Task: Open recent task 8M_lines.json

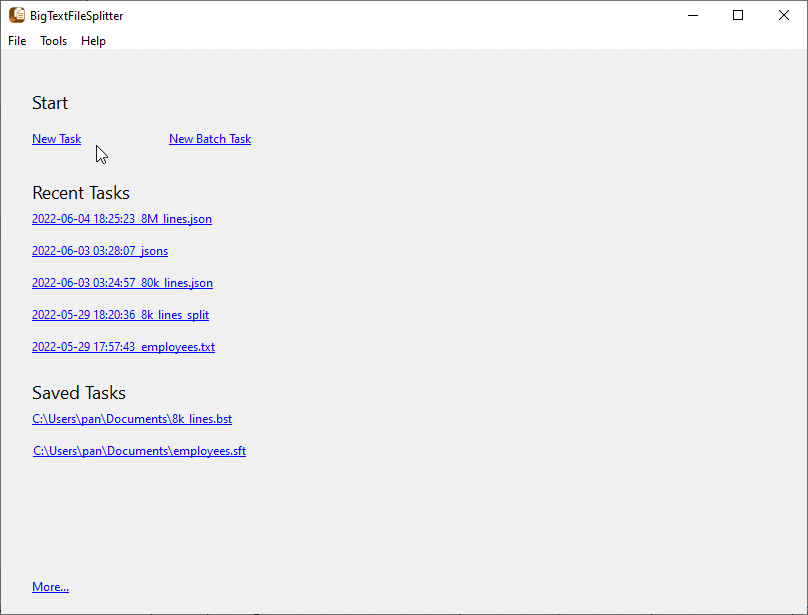Action: pos(122,219)
